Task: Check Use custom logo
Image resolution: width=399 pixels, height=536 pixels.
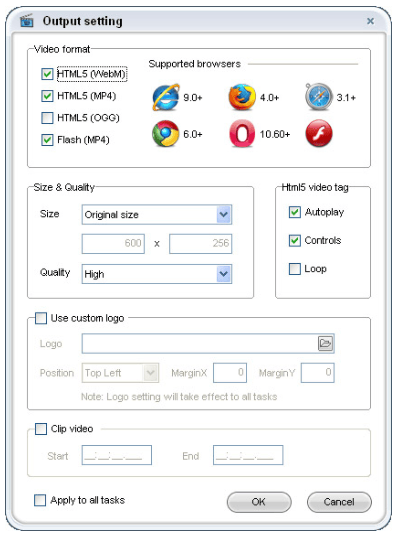Action: 41,318
